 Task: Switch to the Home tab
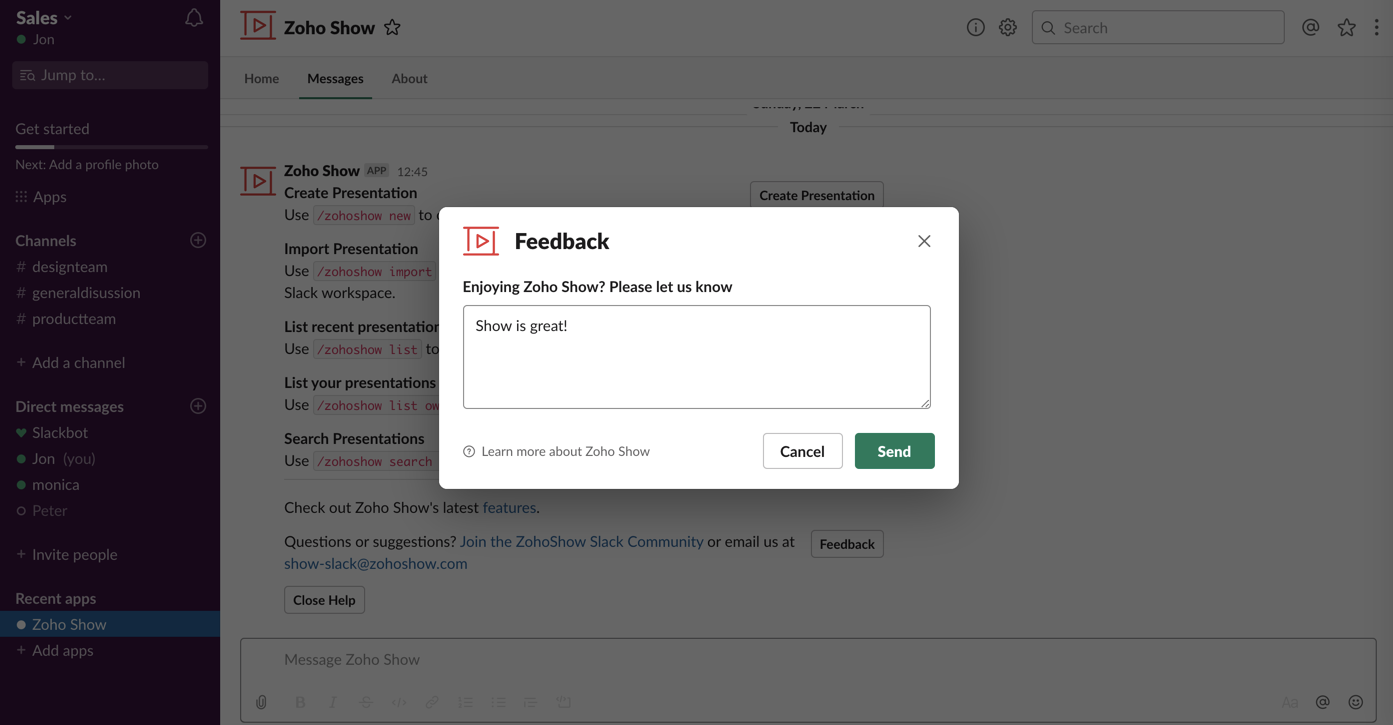[261, 78]
